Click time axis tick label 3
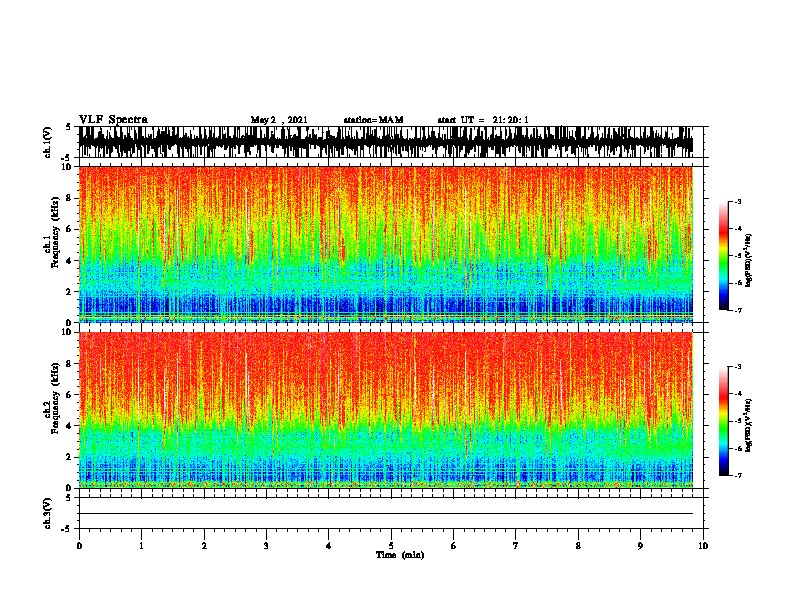792x612 pixels. coord(266,546)
